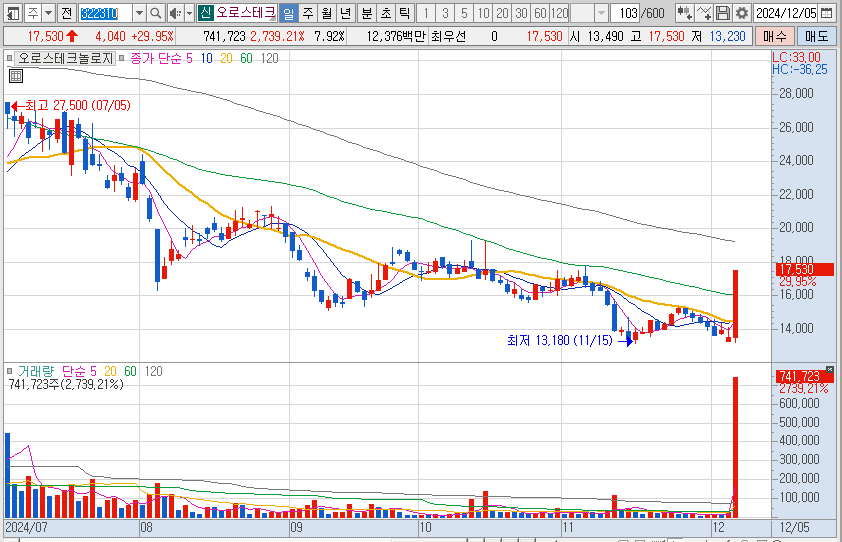Image resolution: width=842 pixels, height=542 pixels.
Task: Click the 2024/07 date axis label
Action: pyautogui.click(x=26, y=527)
